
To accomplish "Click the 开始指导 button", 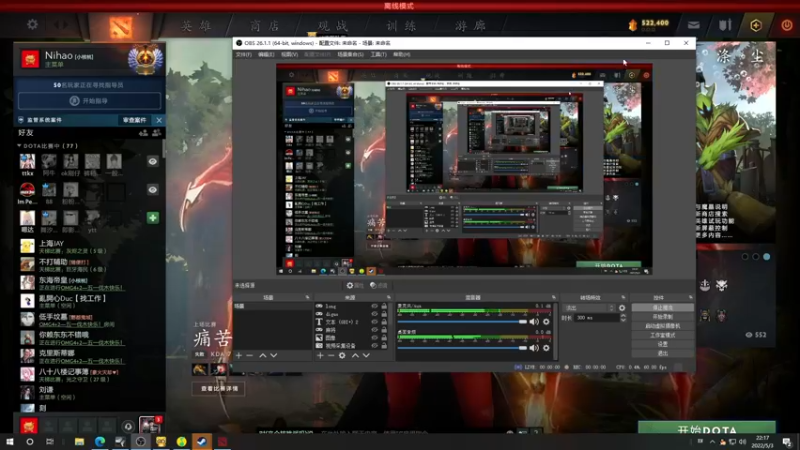I will click(x=90, y=101).
